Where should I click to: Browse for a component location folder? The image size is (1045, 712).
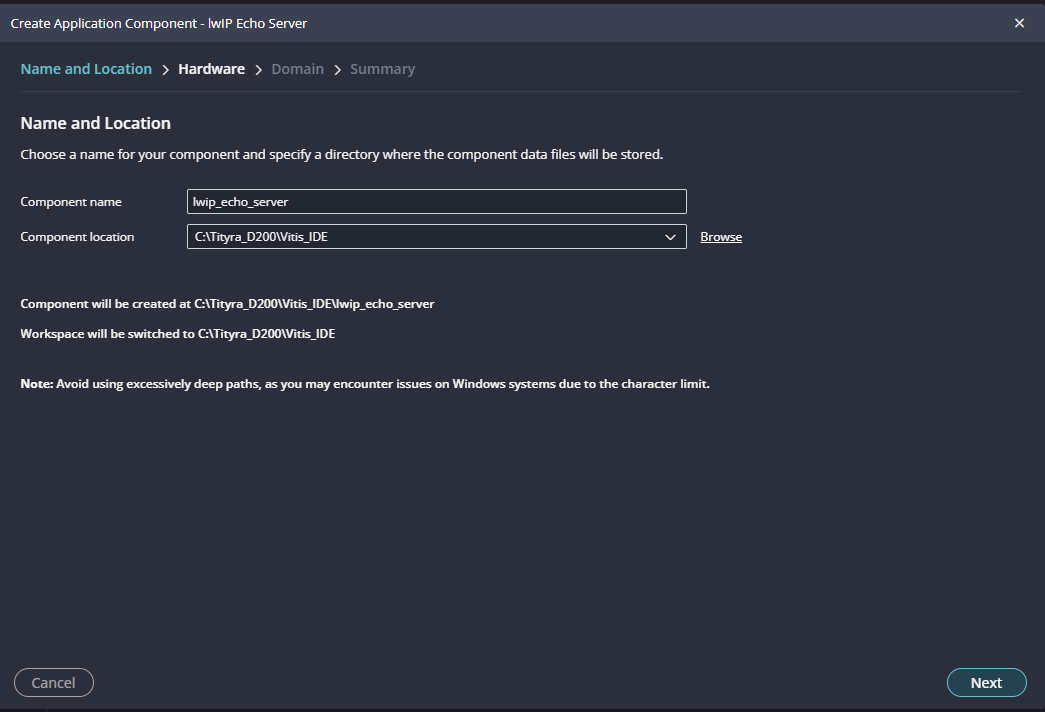coord(720,237)
